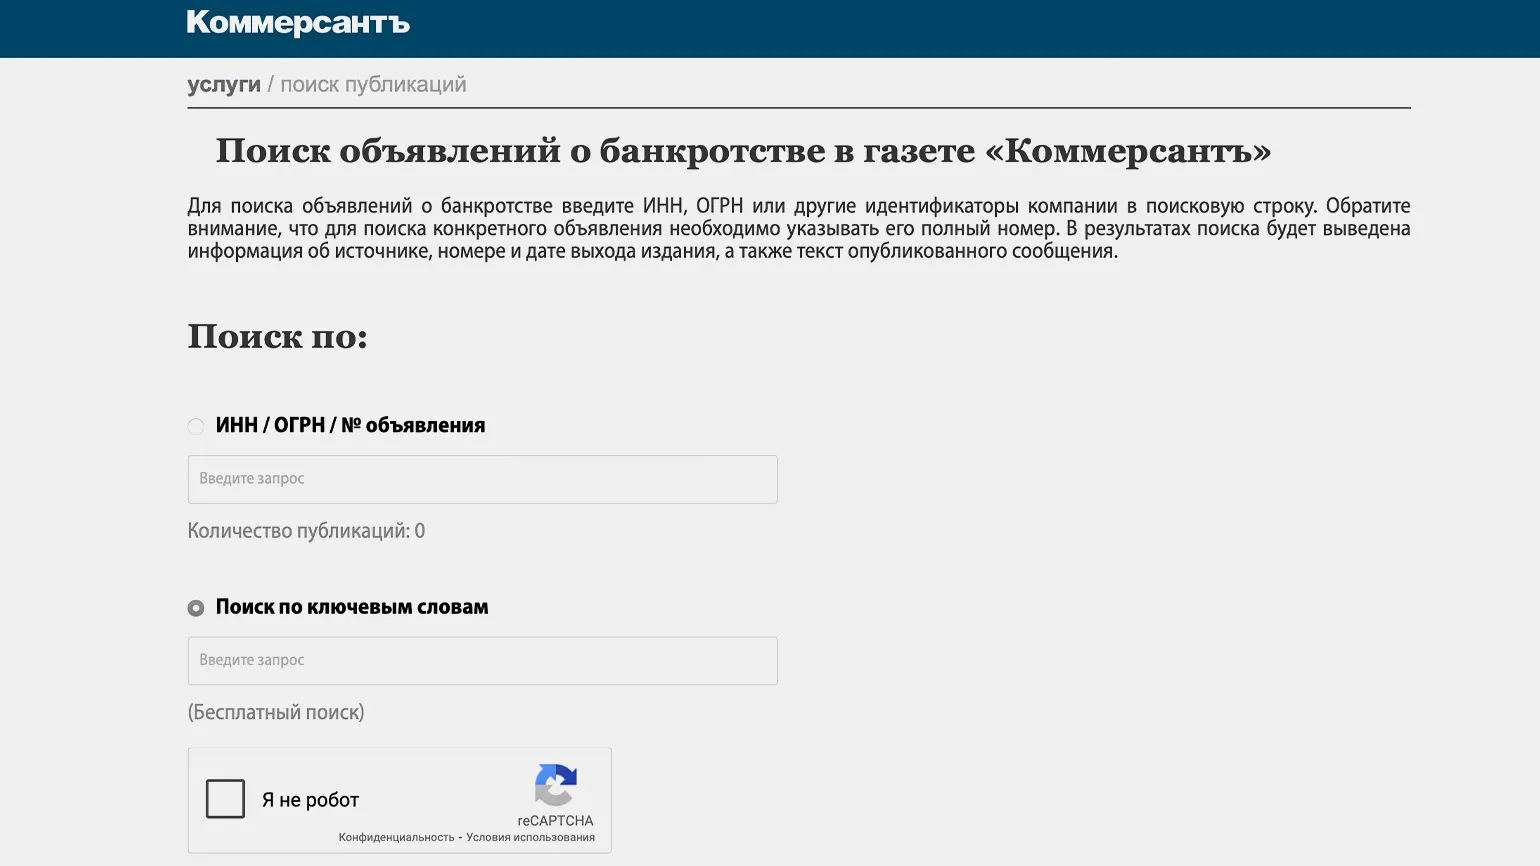Click the reCAPTCHA caption under the logo
The height and width of the screenshot is (866, 1540).
tap(555, 821)
